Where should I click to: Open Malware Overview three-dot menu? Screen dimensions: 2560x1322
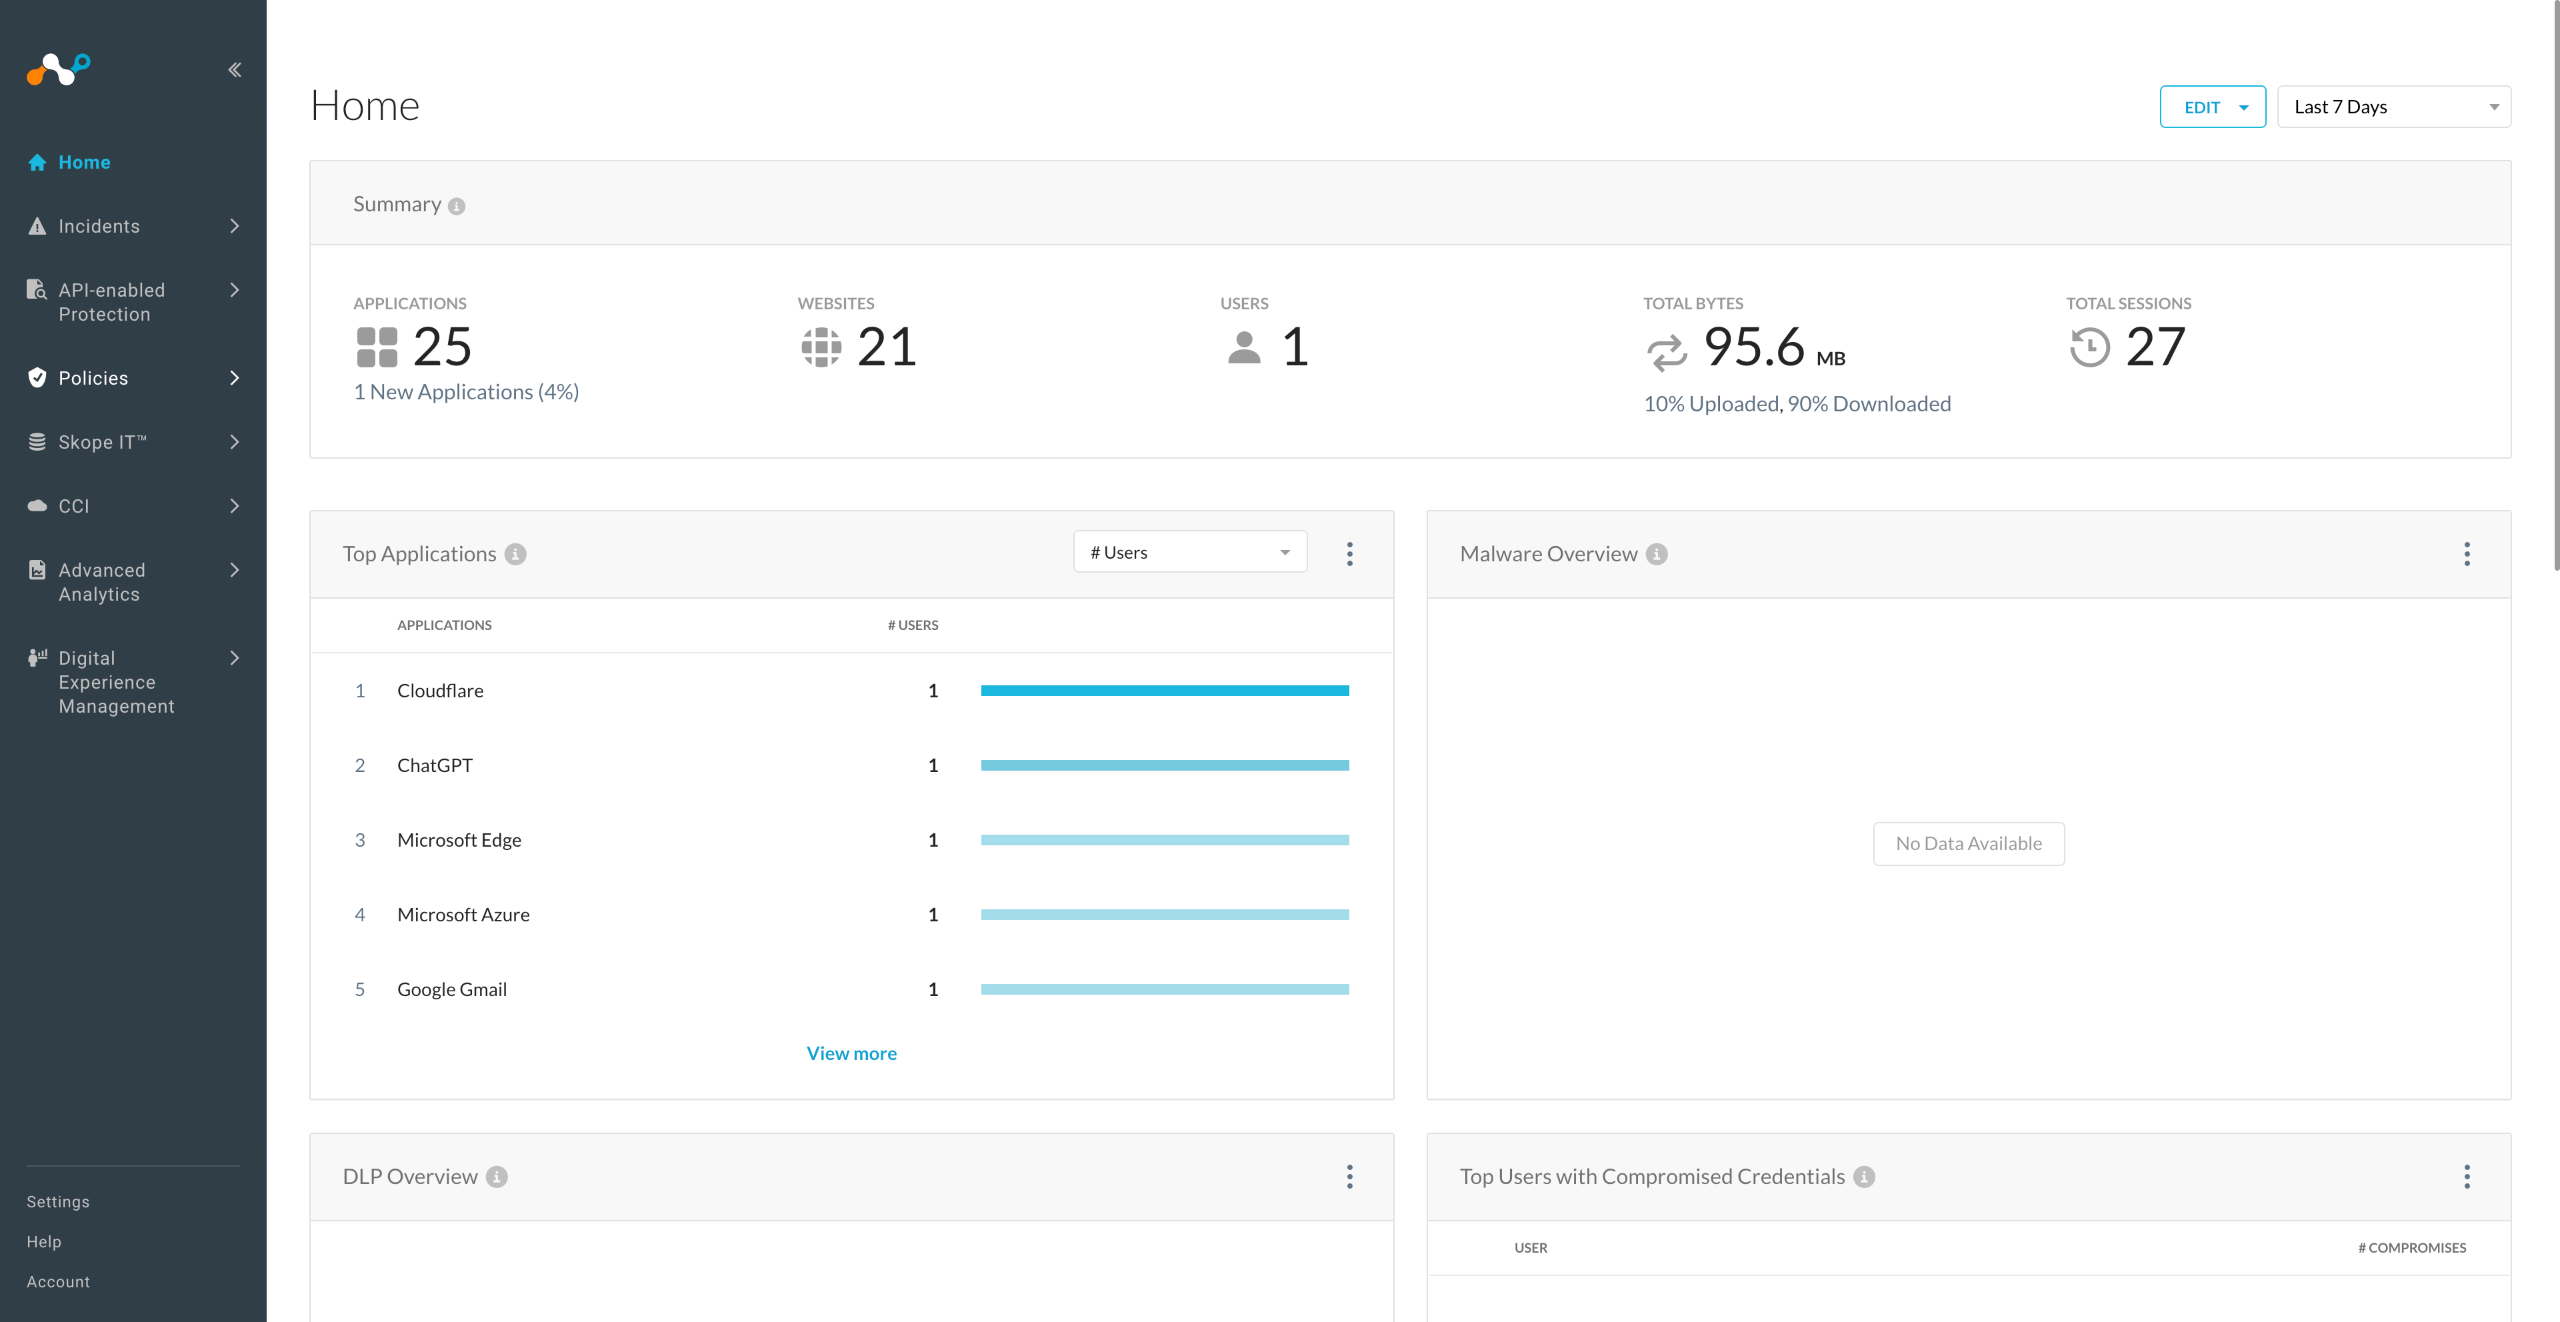click(x=2466, y=554)
